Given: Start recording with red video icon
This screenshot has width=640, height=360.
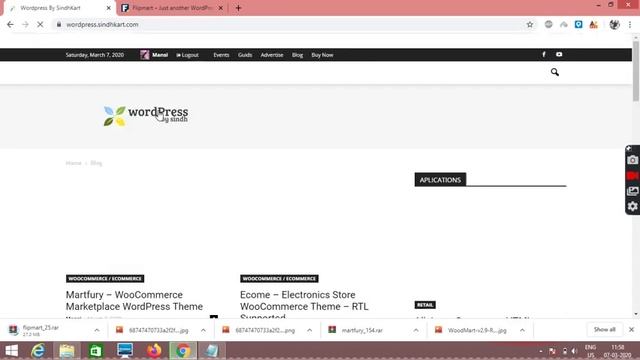Looking at the screenshot, I should point(632,176).
